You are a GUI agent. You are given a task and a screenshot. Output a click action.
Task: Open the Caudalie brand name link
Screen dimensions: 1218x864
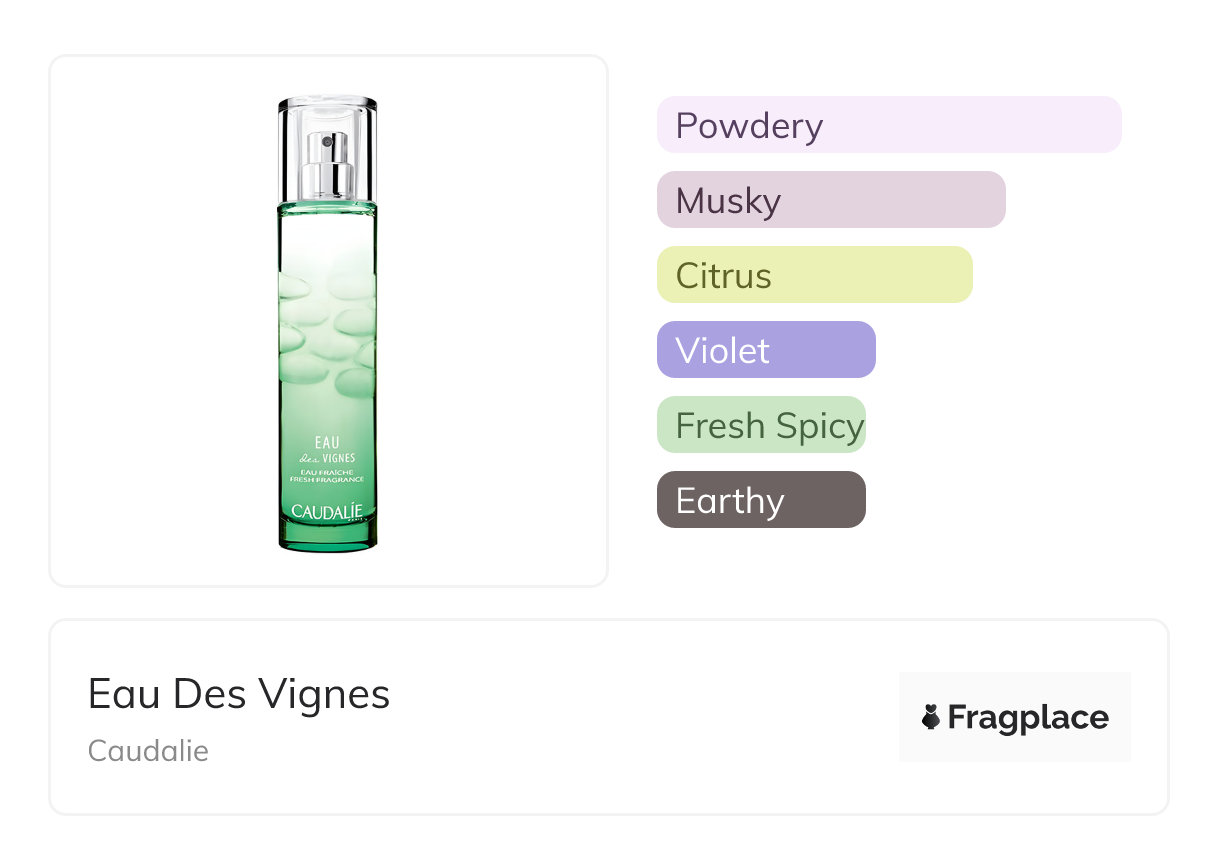click(148, 750)
